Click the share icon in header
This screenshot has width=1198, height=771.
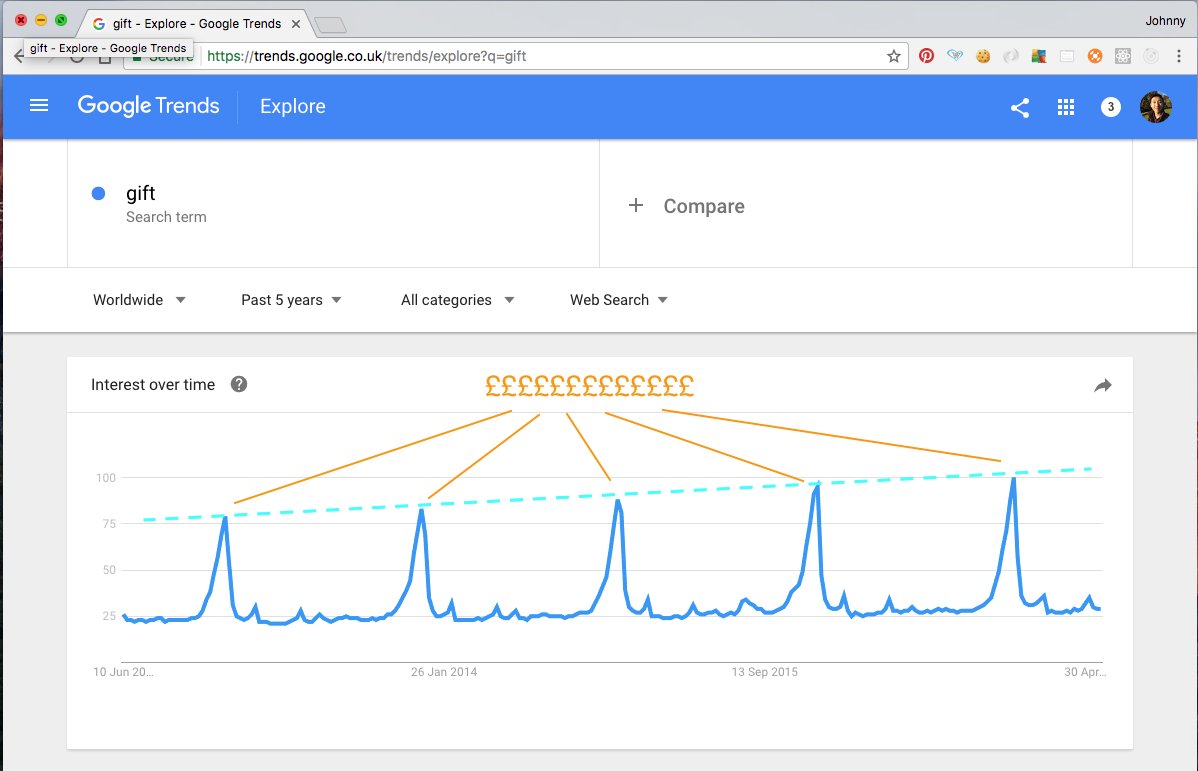pos(1020,108)
